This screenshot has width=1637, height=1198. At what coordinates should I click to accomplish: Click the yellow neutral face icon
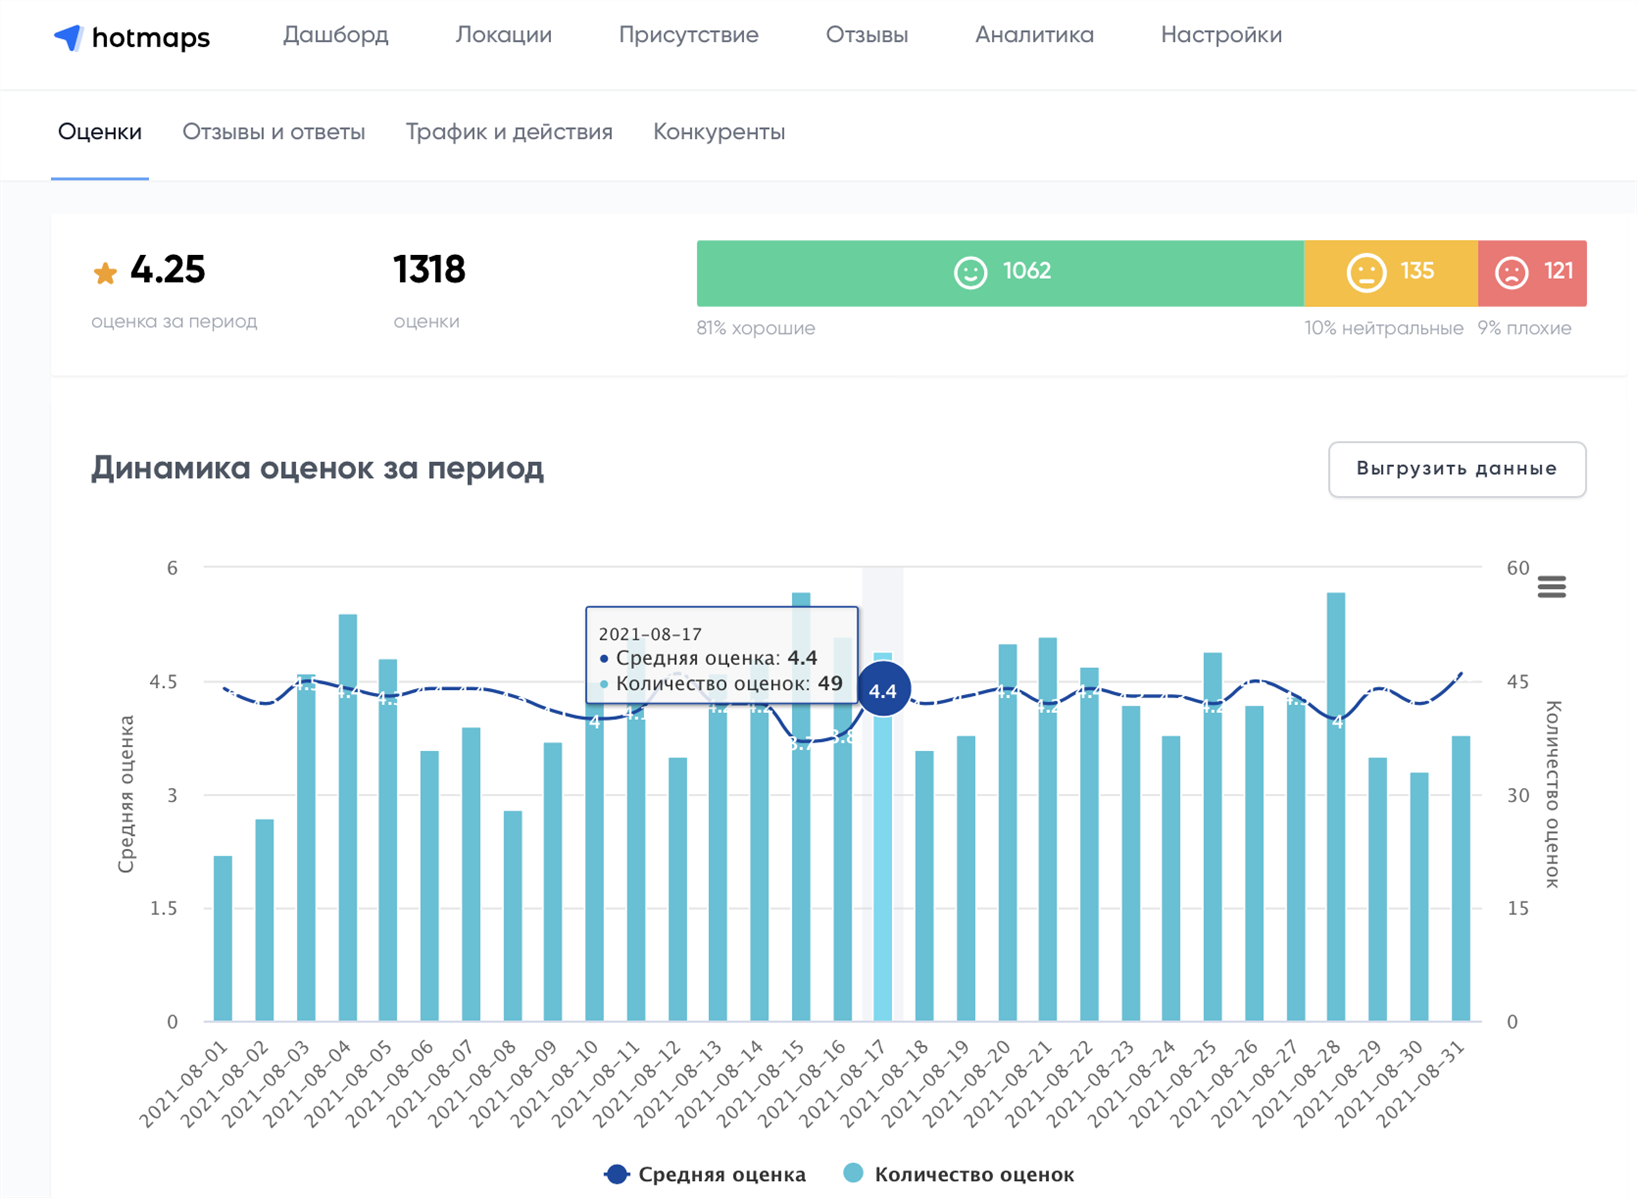[x=1369, y=271]
